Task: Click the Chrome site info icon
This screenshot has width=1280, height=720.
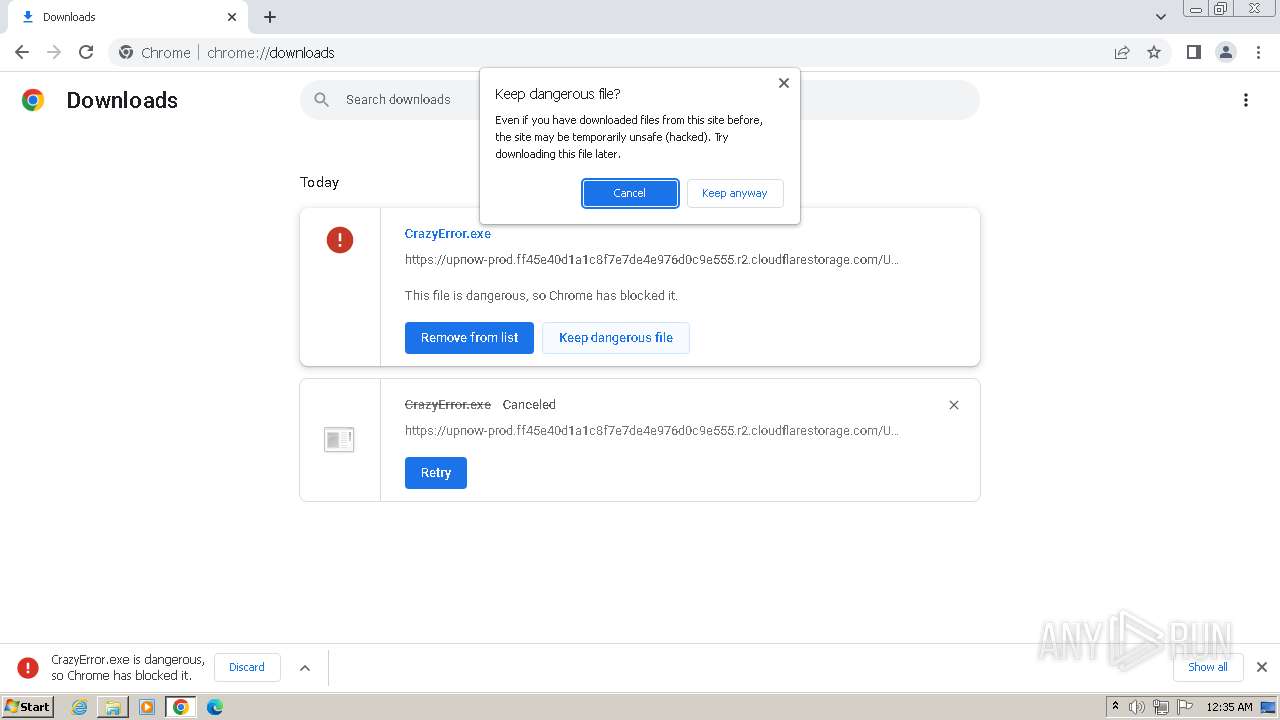Action: tap(126, 52)
